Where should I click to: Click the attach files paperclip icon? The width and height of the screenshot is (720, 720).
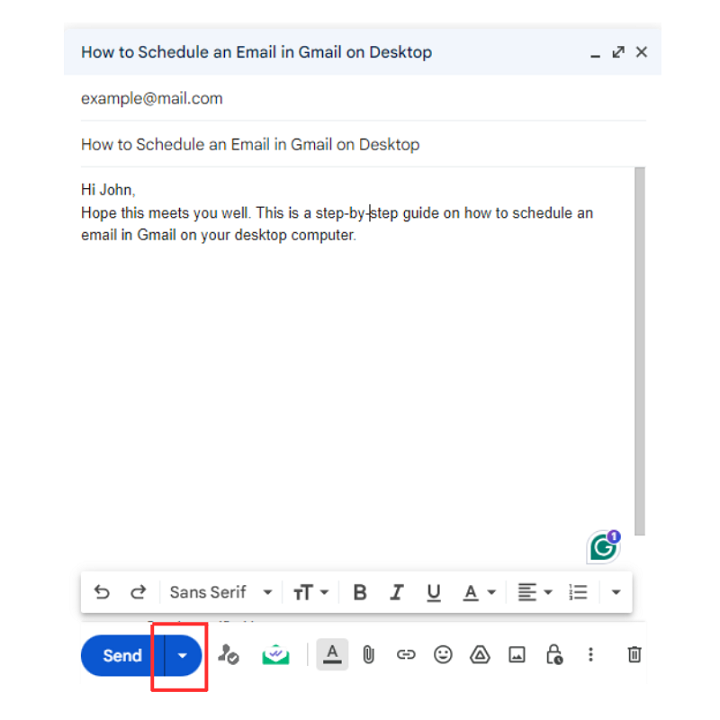(369, 654)
